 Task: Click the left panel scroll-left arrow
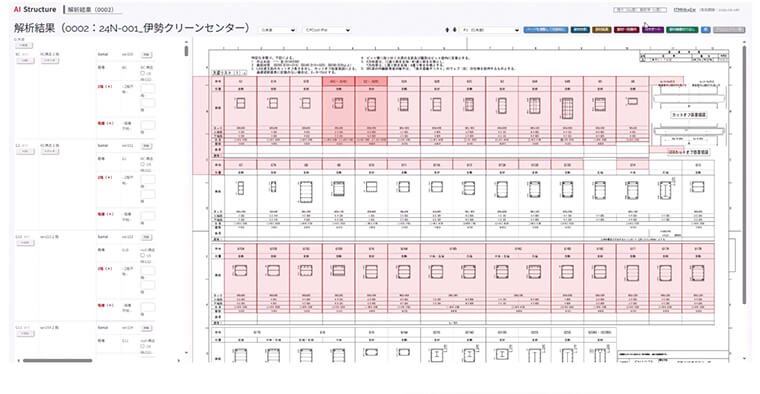click(x=18, y=361)
